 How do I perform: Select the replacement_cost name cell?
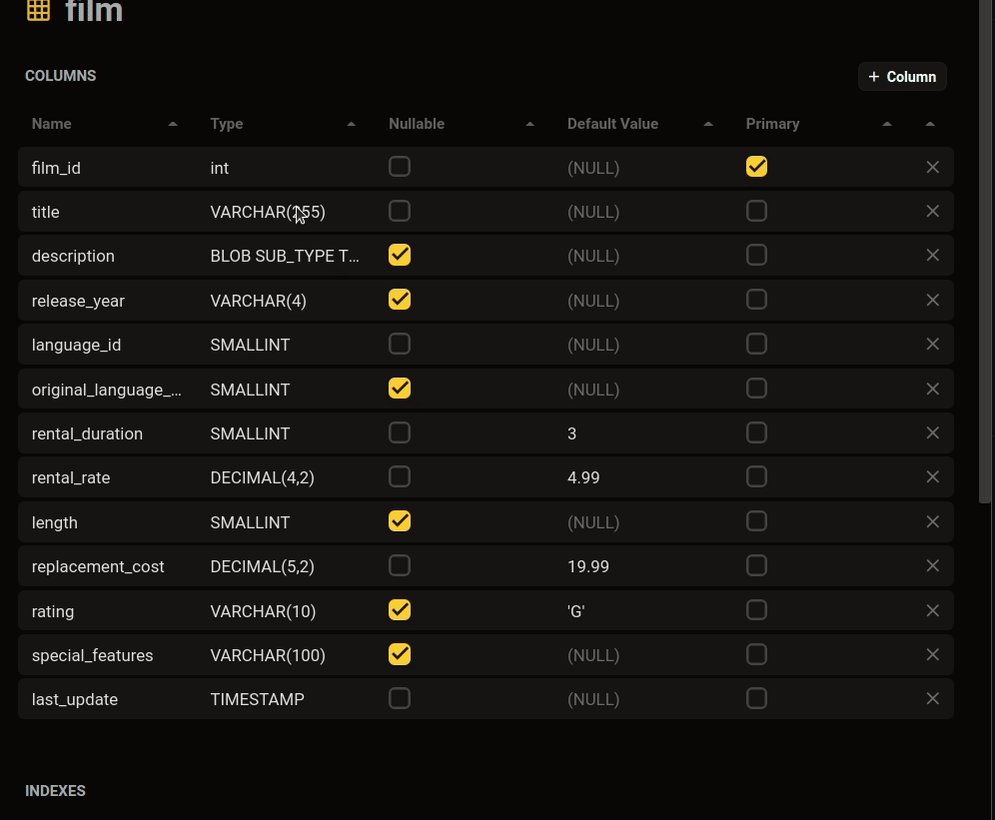click(x=98, y=566)
